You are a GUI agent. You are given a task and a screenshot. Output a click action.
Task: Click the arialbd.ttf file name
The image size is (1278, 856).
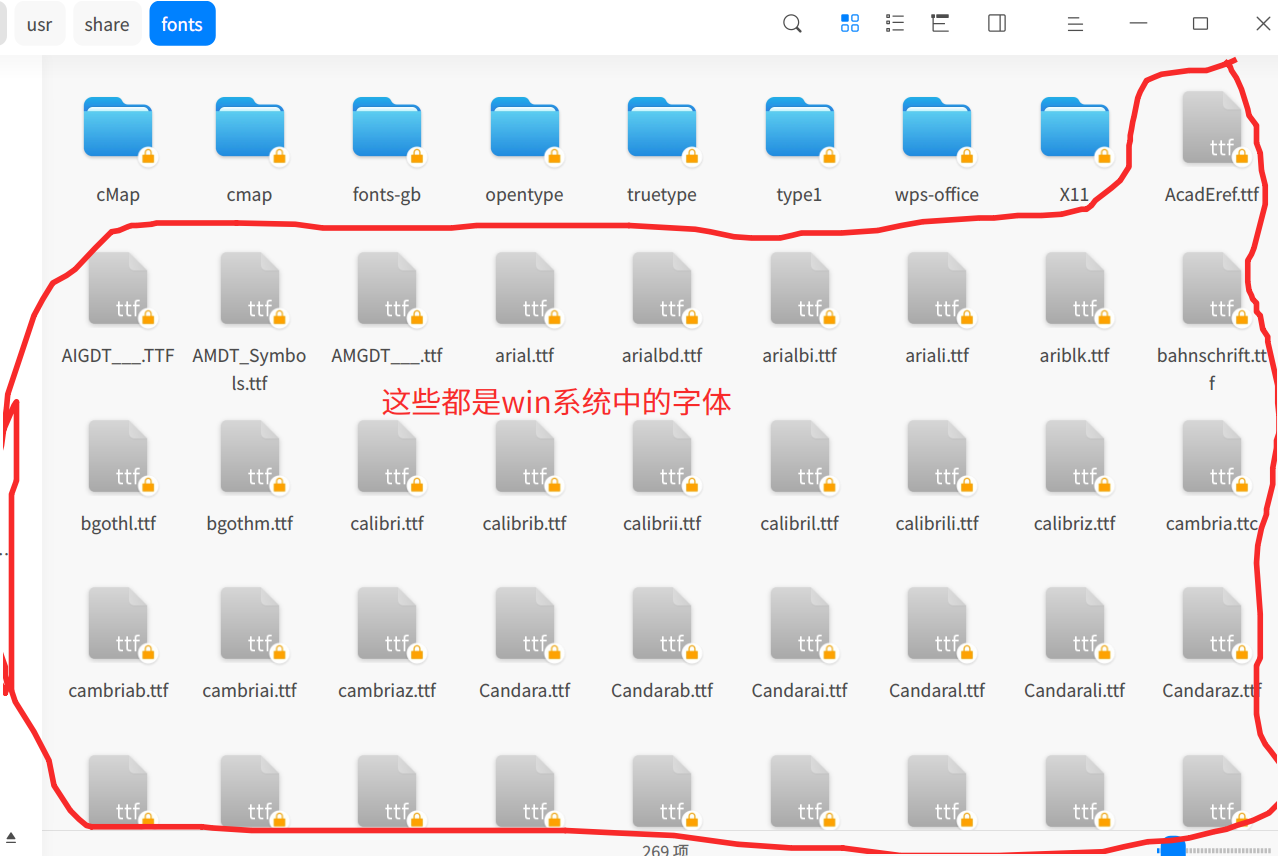(x=662, y=355)
